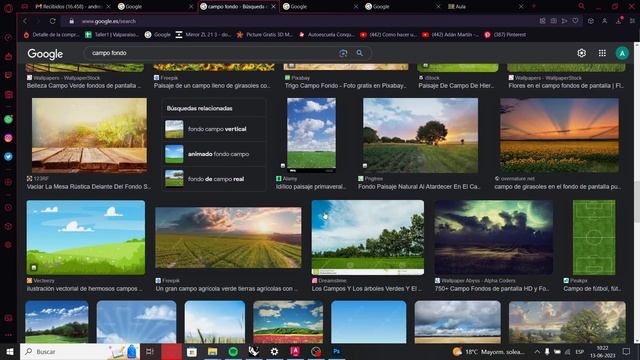
Task: Open the weather widget in taskbar
Action: tap(489, 351)
